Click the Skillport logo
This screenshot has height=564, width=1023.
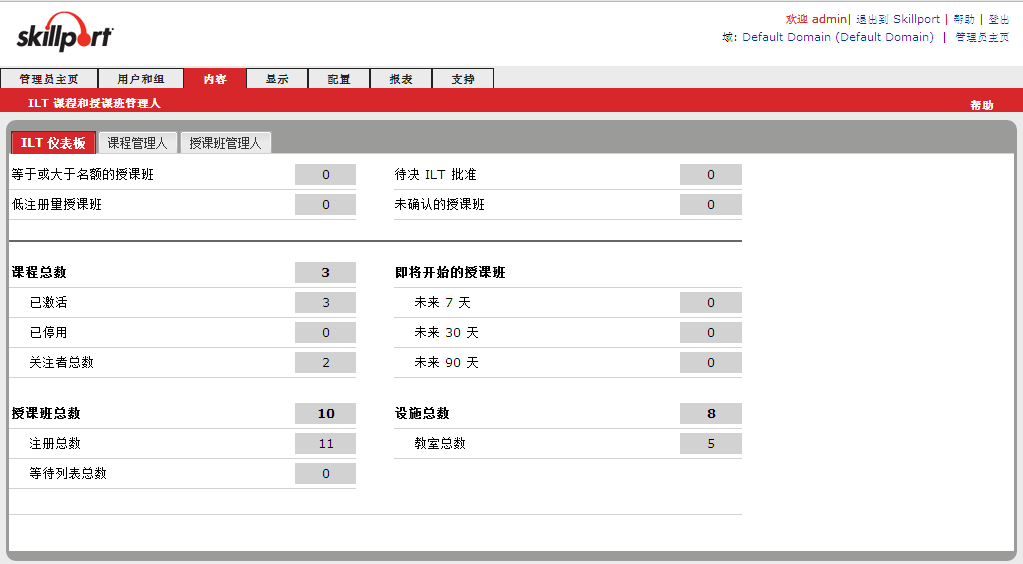pyautogui.click(x=65, y=33)
